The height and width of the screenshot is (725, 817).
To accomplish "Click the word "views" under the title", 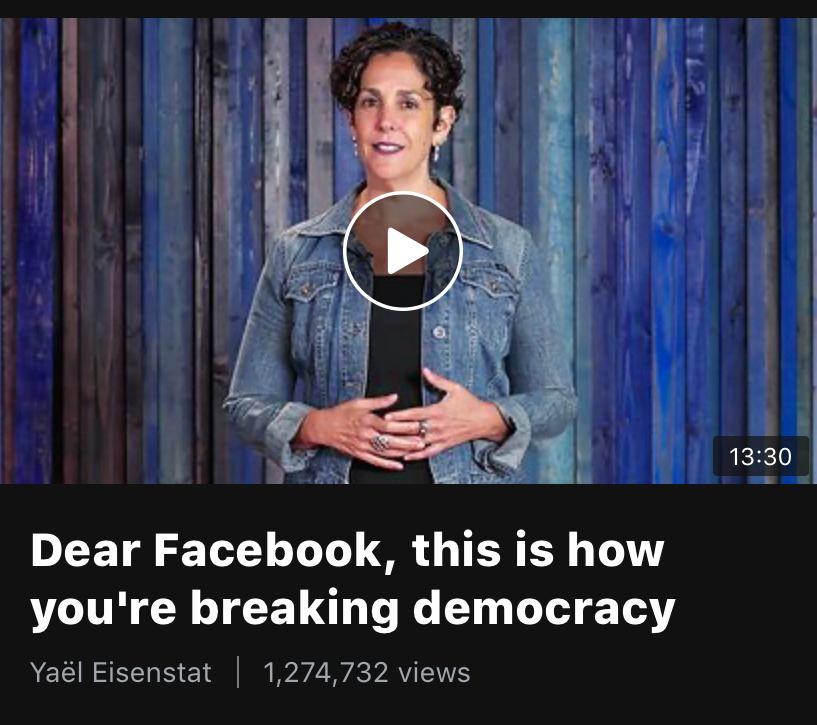I will click(434, 672).
